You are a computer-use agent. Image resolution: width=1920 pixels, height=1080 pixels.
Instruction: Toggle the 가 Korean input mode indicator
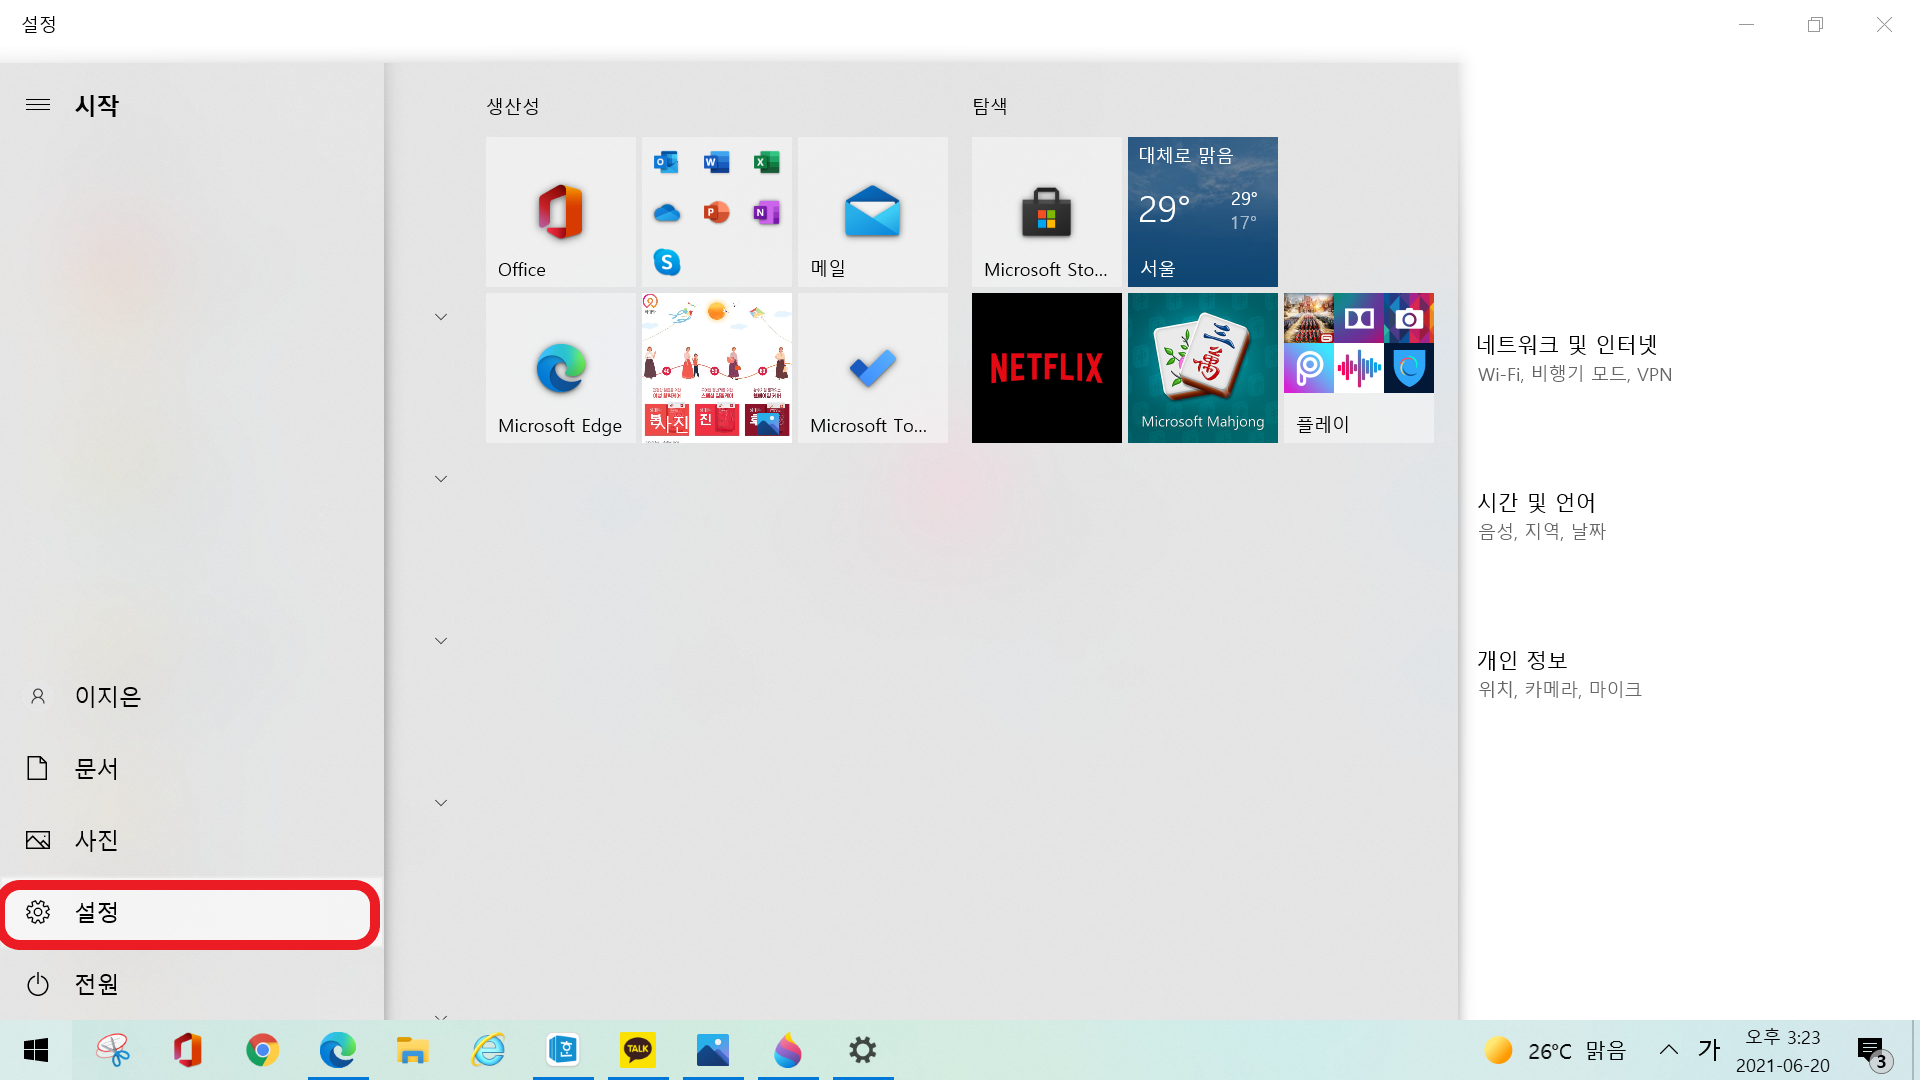pos(1709,1050)
